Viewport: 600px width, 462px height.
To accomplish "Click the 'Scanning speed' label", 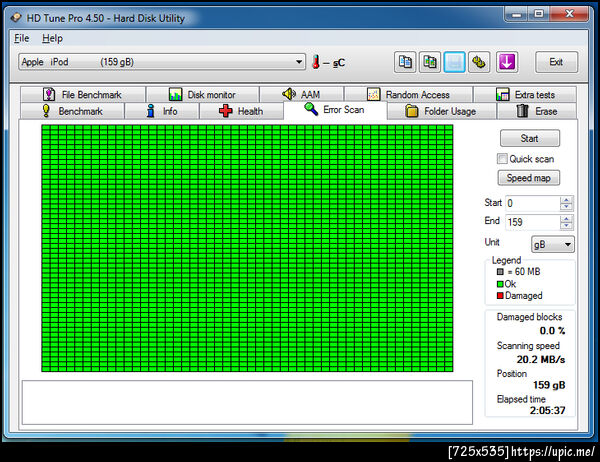I will click(528, 346).
